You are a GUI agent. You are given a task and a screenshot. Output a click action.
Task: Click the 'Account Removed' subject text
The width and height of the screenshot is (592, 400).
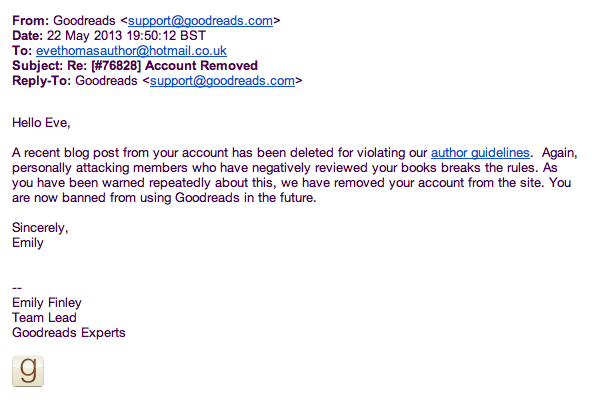tap(201, 66)
